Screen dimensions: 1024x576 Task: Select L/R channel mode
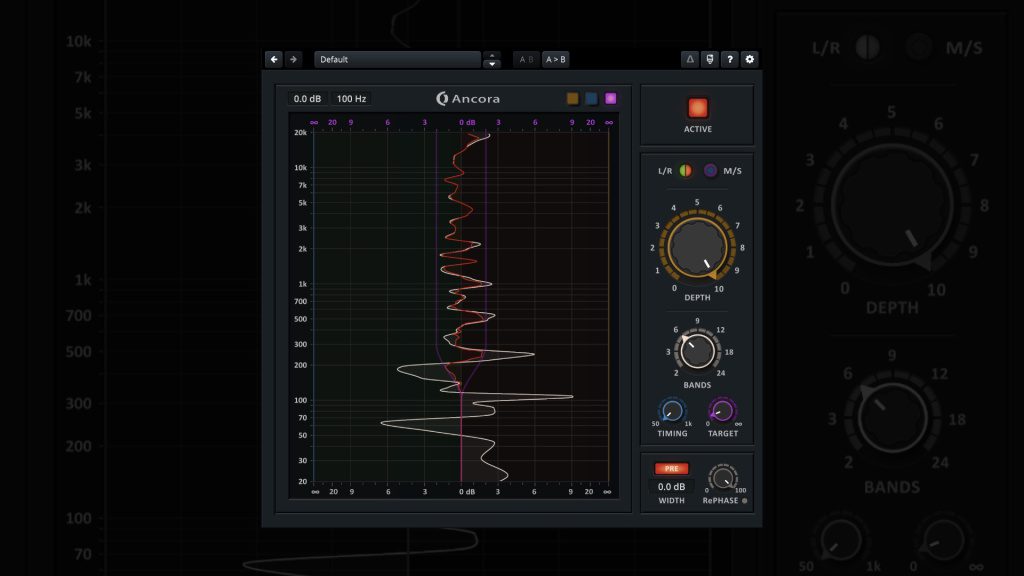click(685, 171)
